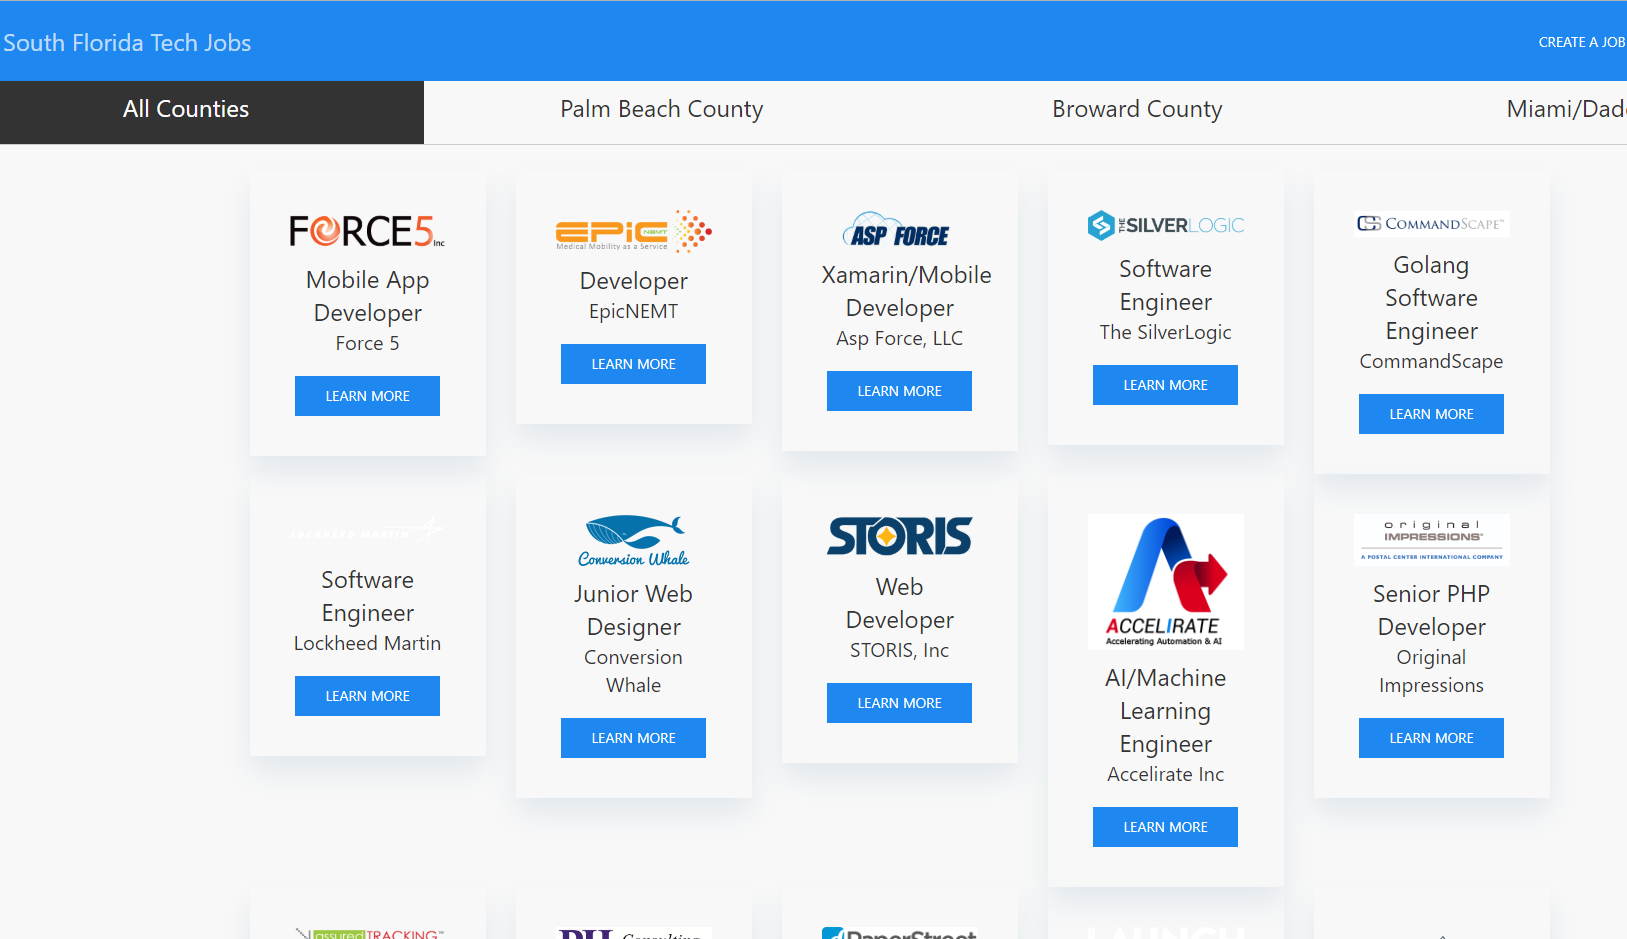This screenshot has width=1627, height=939.
Task: Click the Original Impressions company name text
Action: coord(1431,671)
